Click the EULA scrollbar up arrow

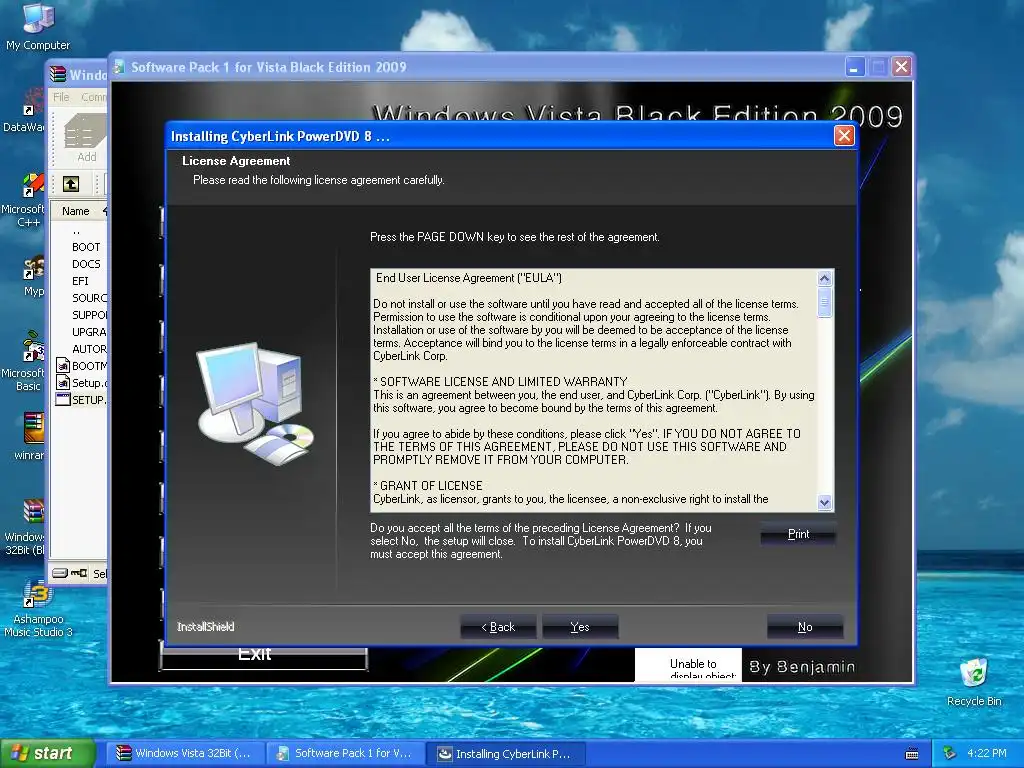click(825, 279)
